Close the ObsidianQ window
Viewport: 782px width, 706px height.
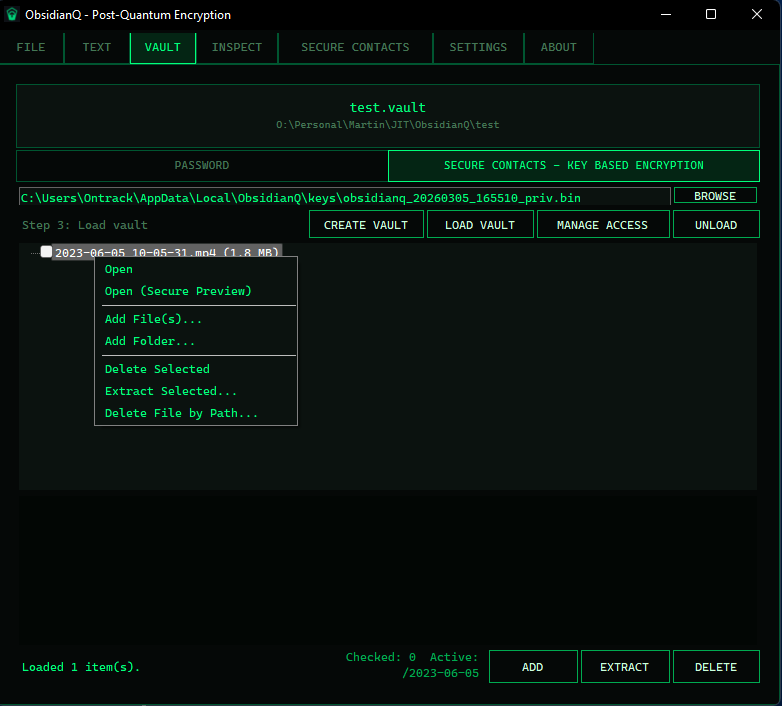(x=757, y=14)
